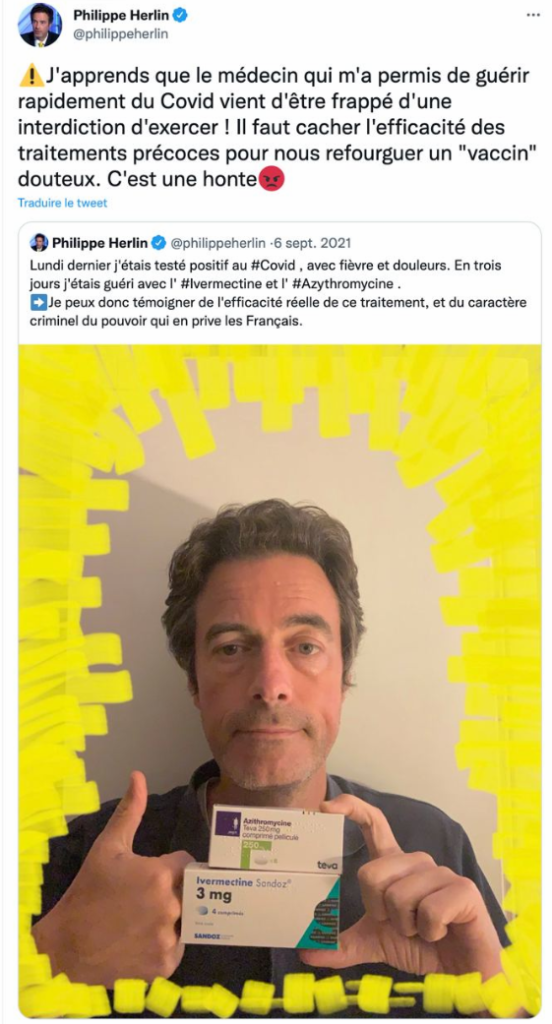Open the #Azythromycine hashtag

click(x=346, y=285)
